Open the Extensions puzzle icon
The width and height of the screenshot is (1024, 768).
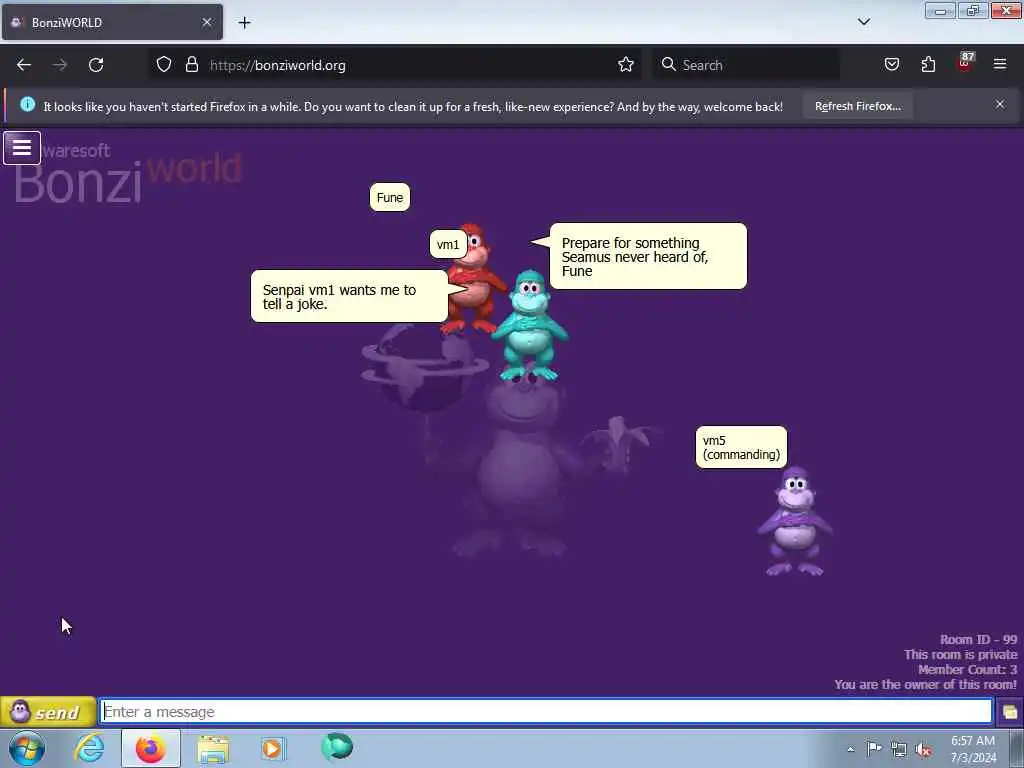click(928, 65)
